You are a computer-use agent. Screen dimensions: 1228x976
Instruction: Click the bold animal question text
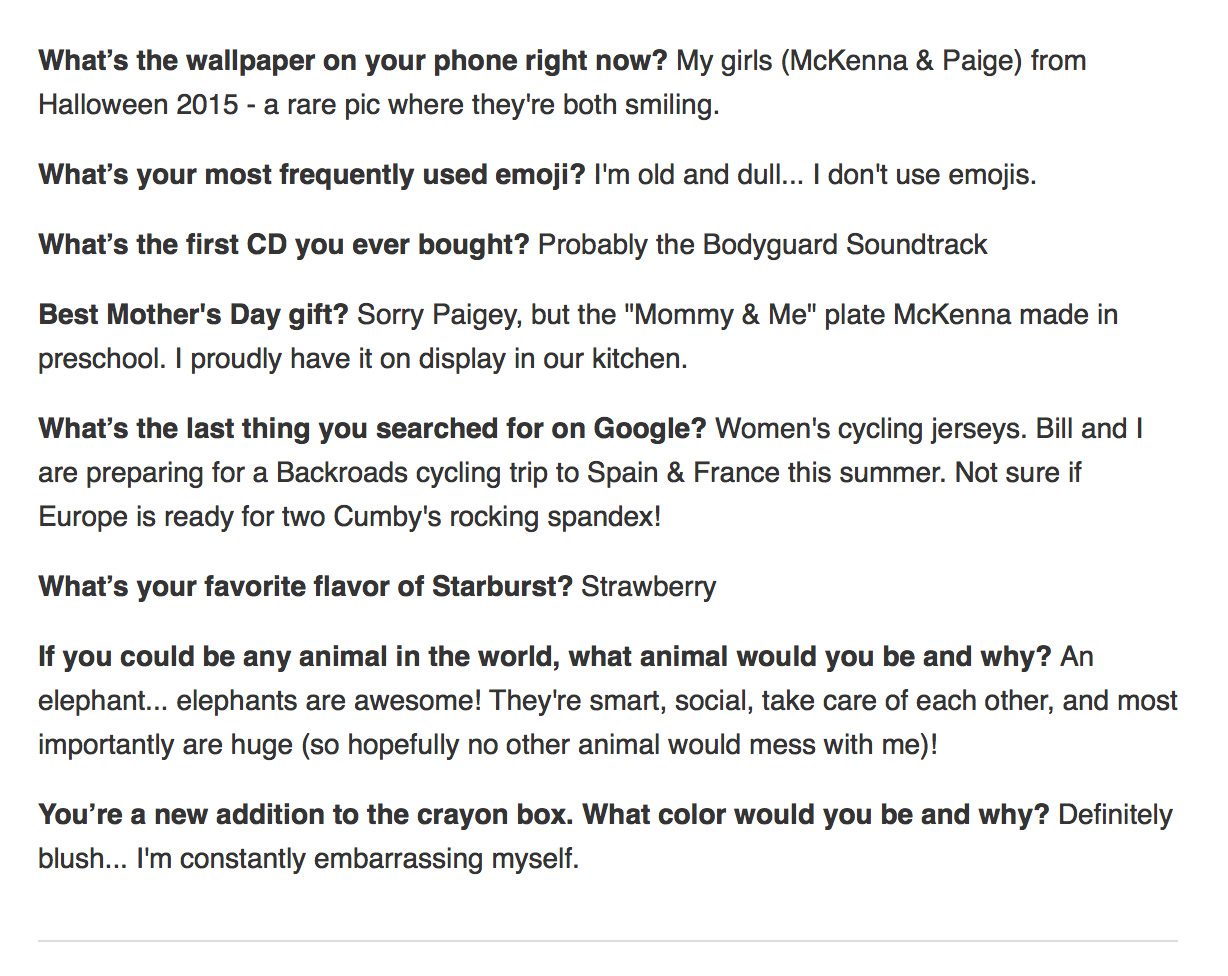point(544,657)
